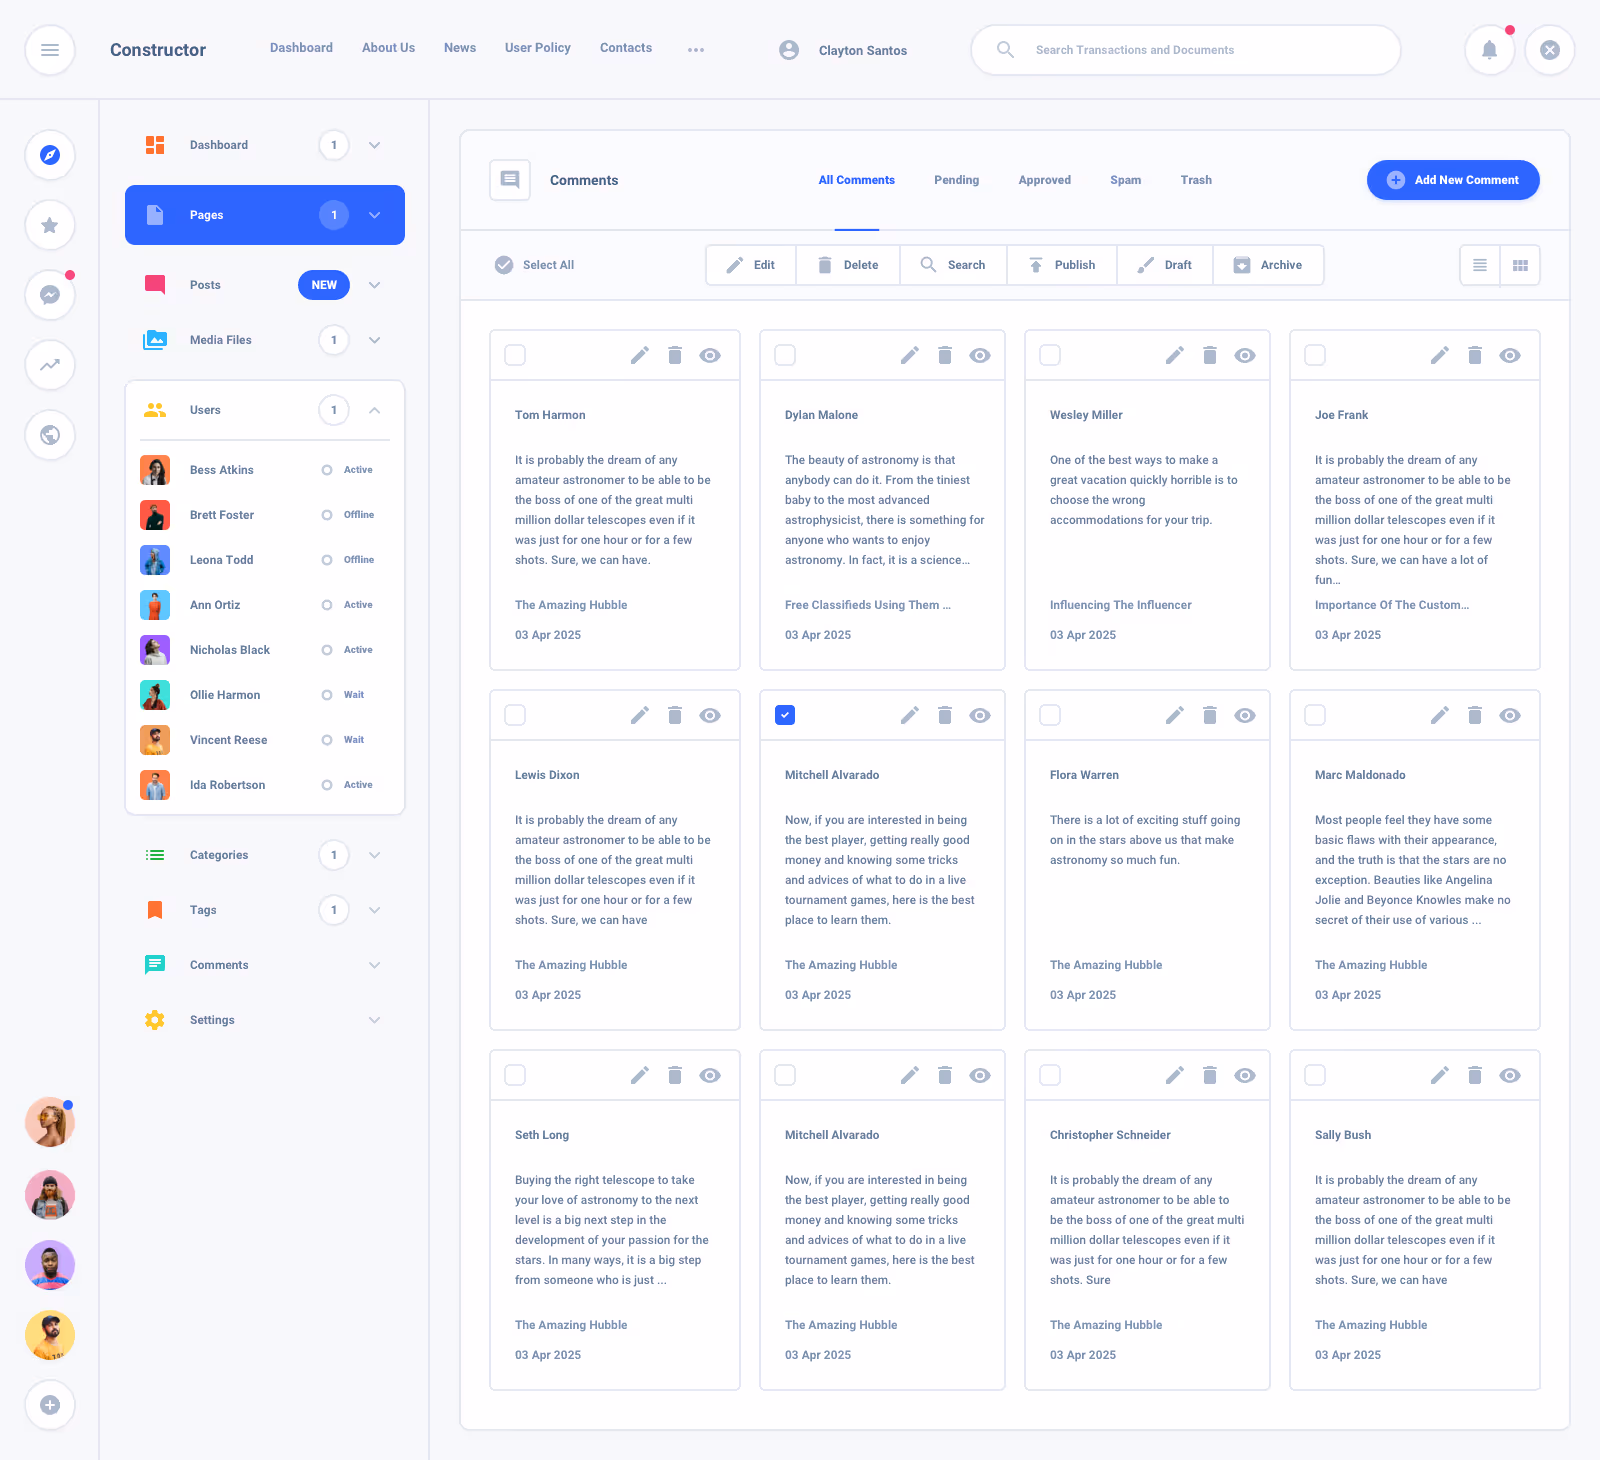Expand the Settings chevron
1600x1460 pixels.
pos(374,1020)
